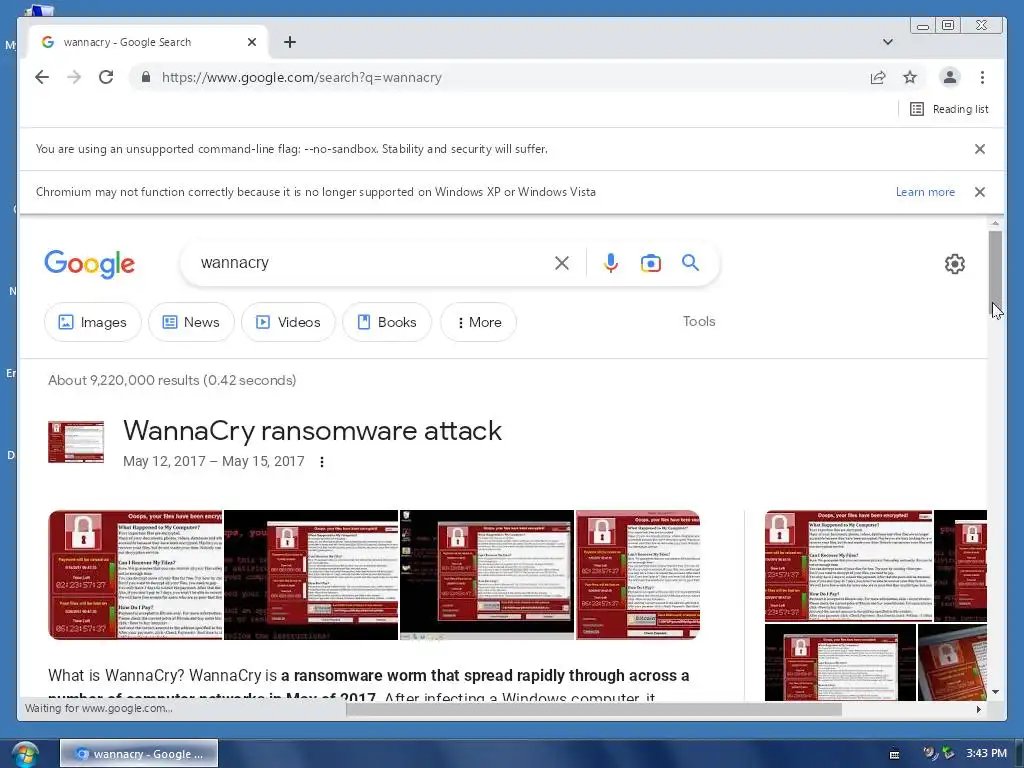Expand the tab search chevron
1024x768 pixels.
tap(888, 42)
